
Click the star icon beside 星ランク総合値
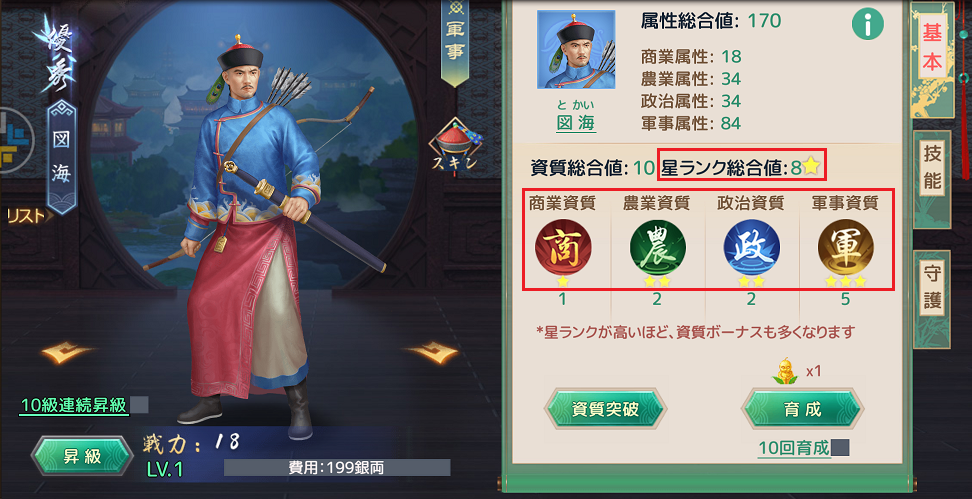pos(811,167)
